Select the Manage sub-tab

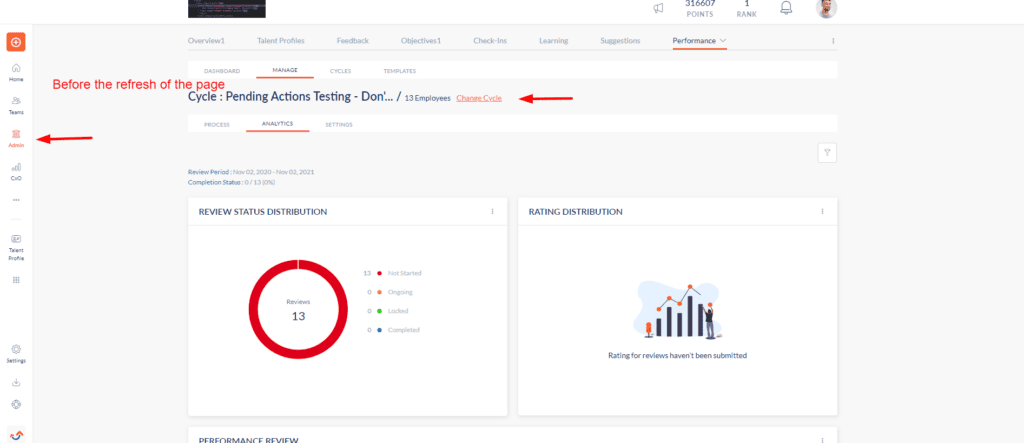tap(285, 70)
